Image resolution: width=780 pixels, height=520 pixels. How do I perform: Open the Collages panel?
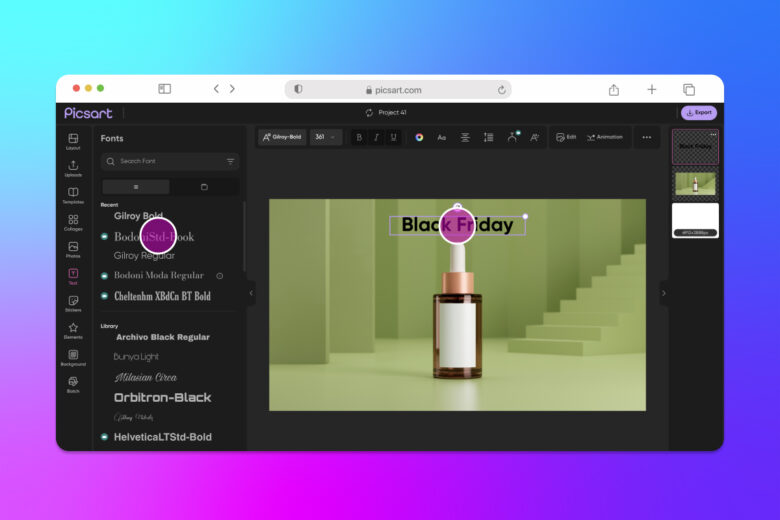click(x=73, y=222)
